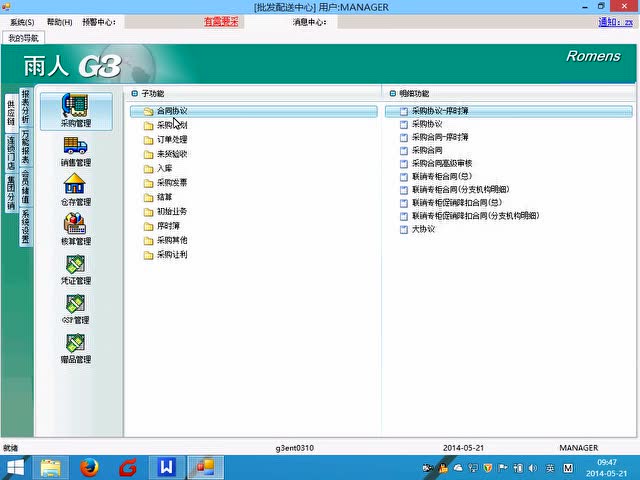
Task: Open the red G app in taskbar
Action: click(x=128, y=468)
